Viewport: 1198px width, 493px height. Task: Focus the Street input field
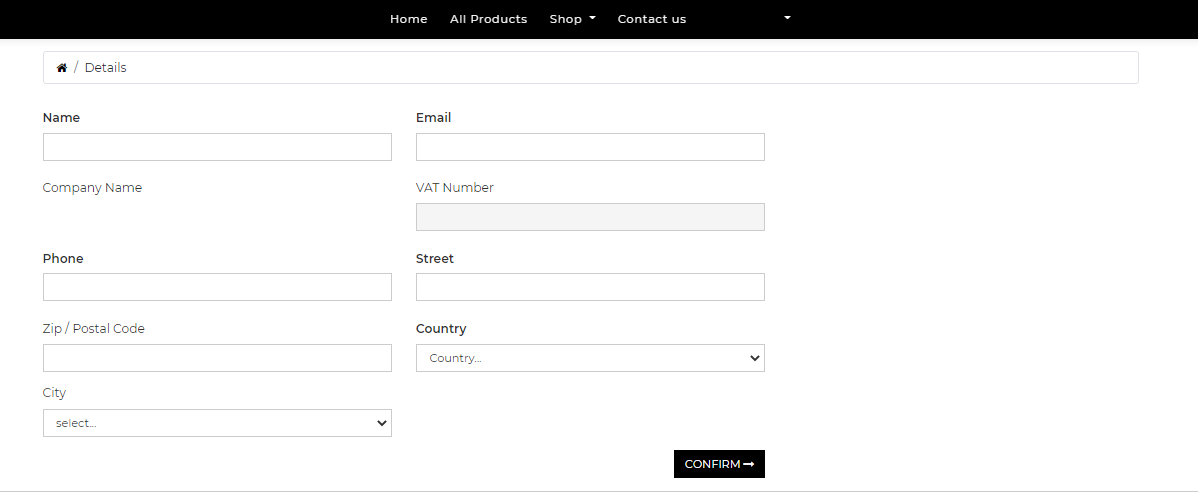point(590,287)
